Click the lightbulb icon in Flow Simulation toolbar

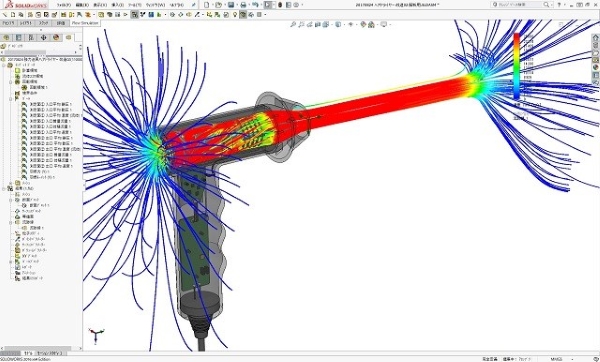pyautogui.click(x=235, y=15)
